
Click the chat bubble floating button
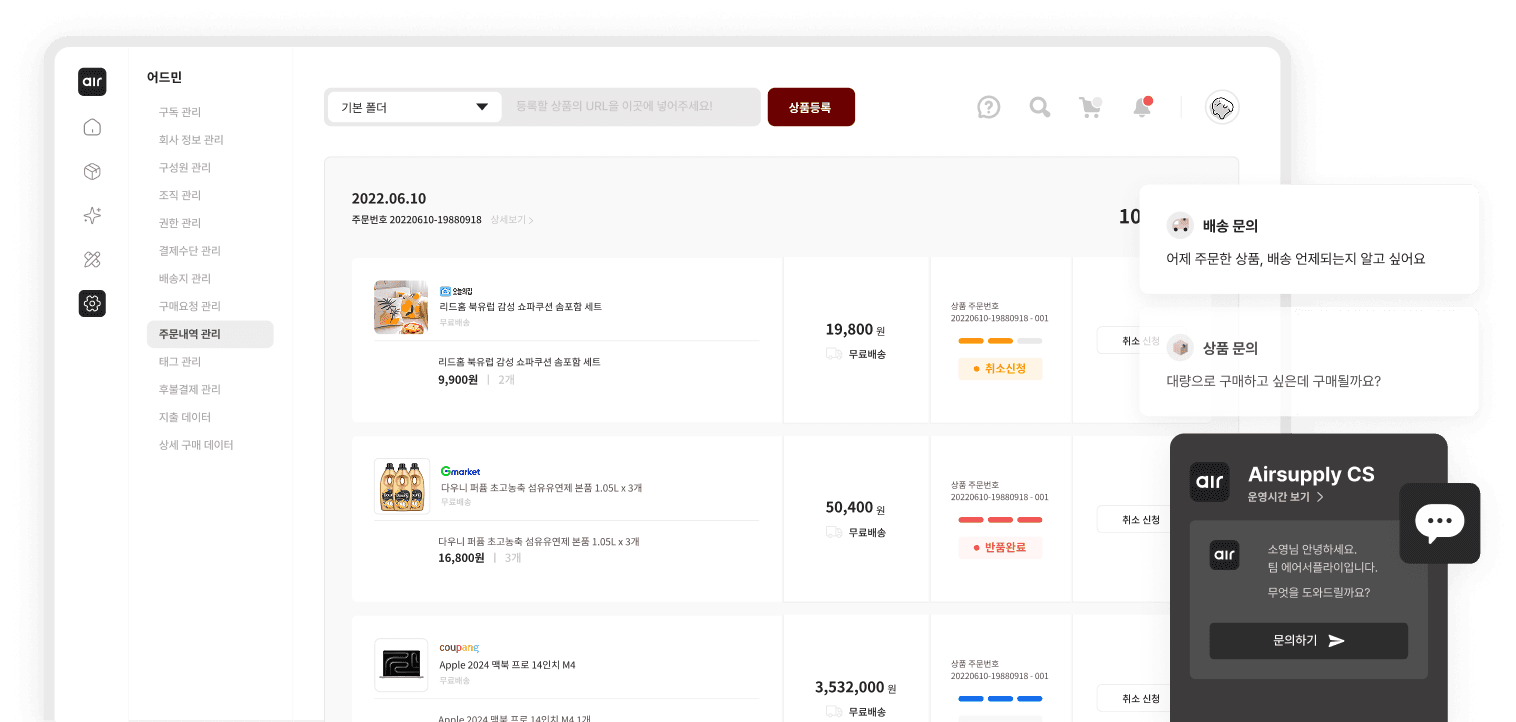pyautogui.click(x=1440, y=523)
